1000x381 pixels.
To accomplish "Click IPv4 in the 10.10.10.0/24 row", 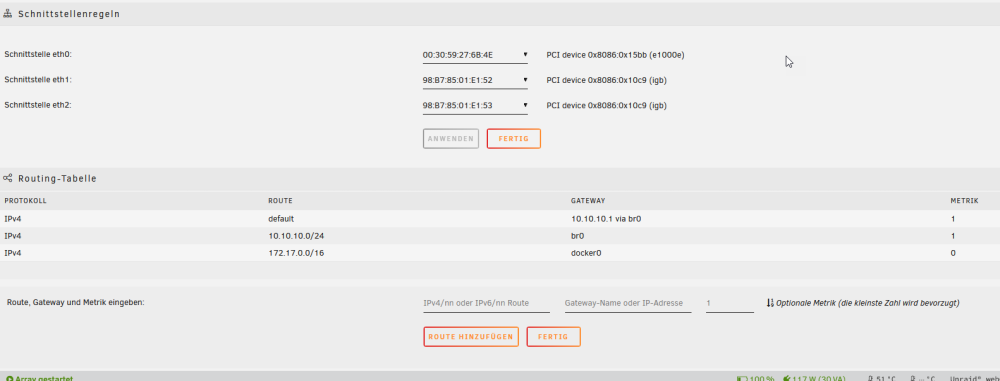I will (13, 236).
